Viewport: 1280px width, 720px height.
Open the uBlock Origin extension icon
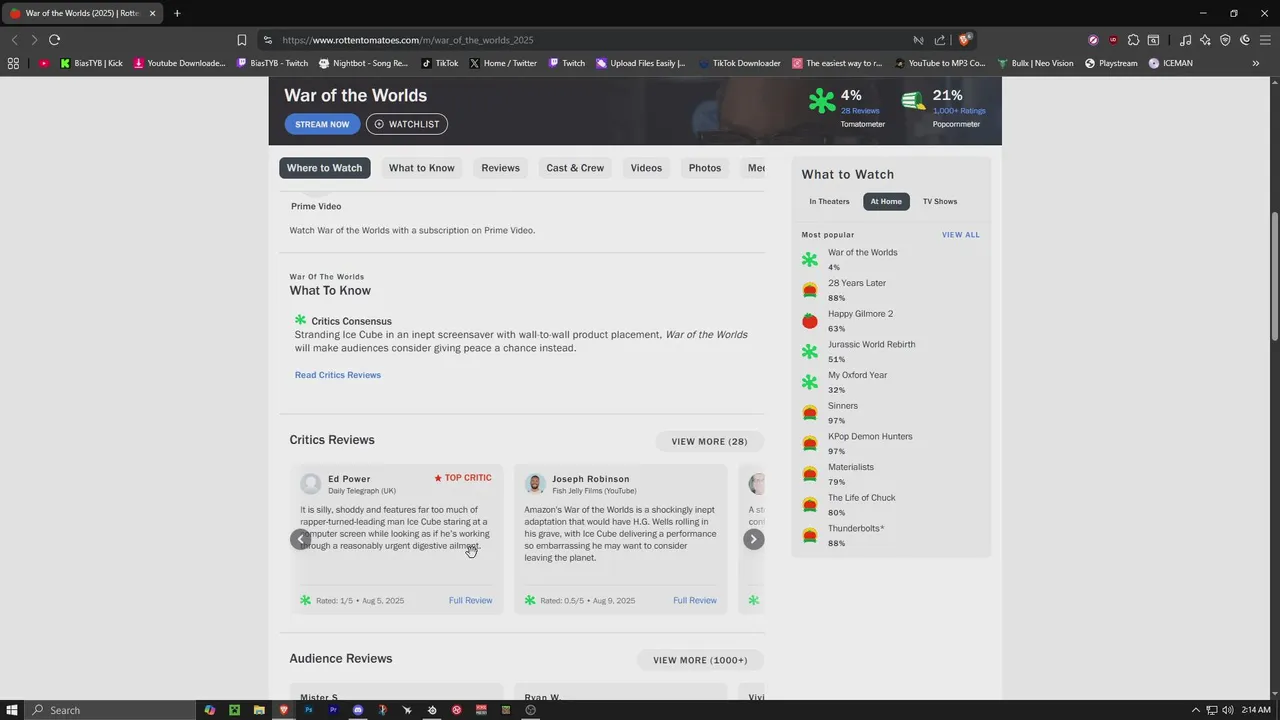pos(1113,40)
